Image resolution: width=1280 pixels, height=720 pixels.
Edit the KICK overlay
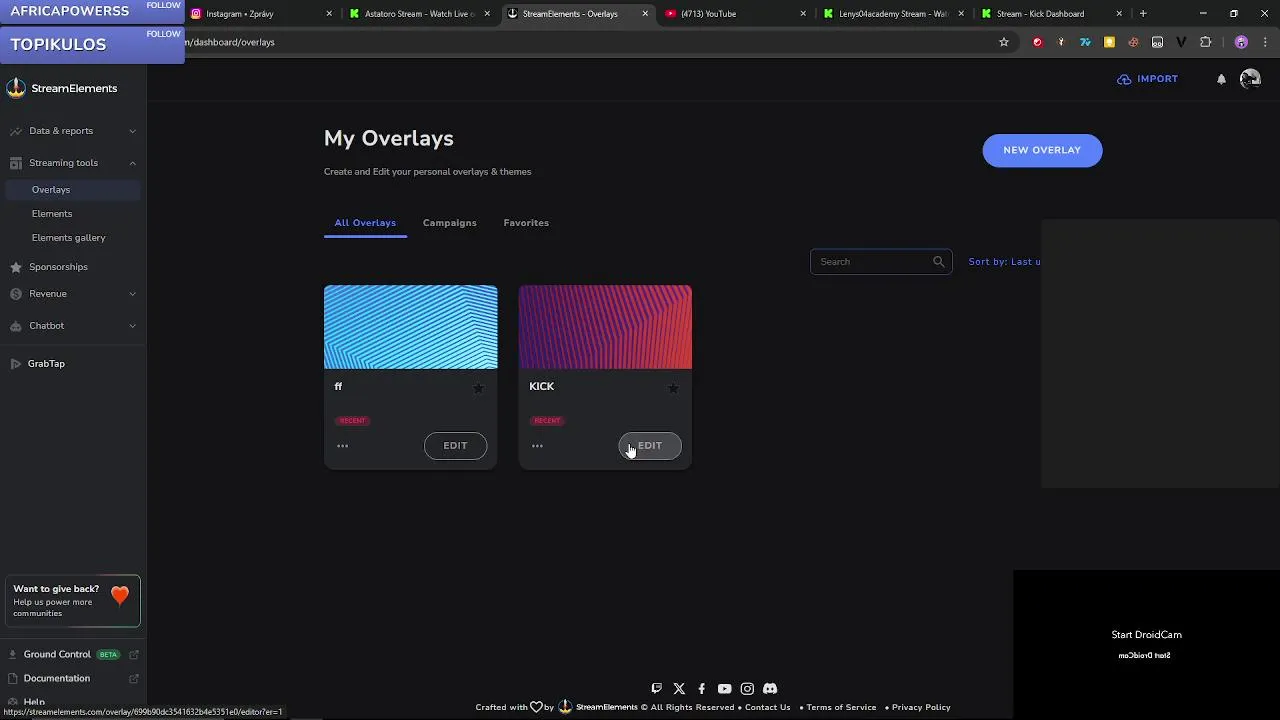[x=650, y=446]
